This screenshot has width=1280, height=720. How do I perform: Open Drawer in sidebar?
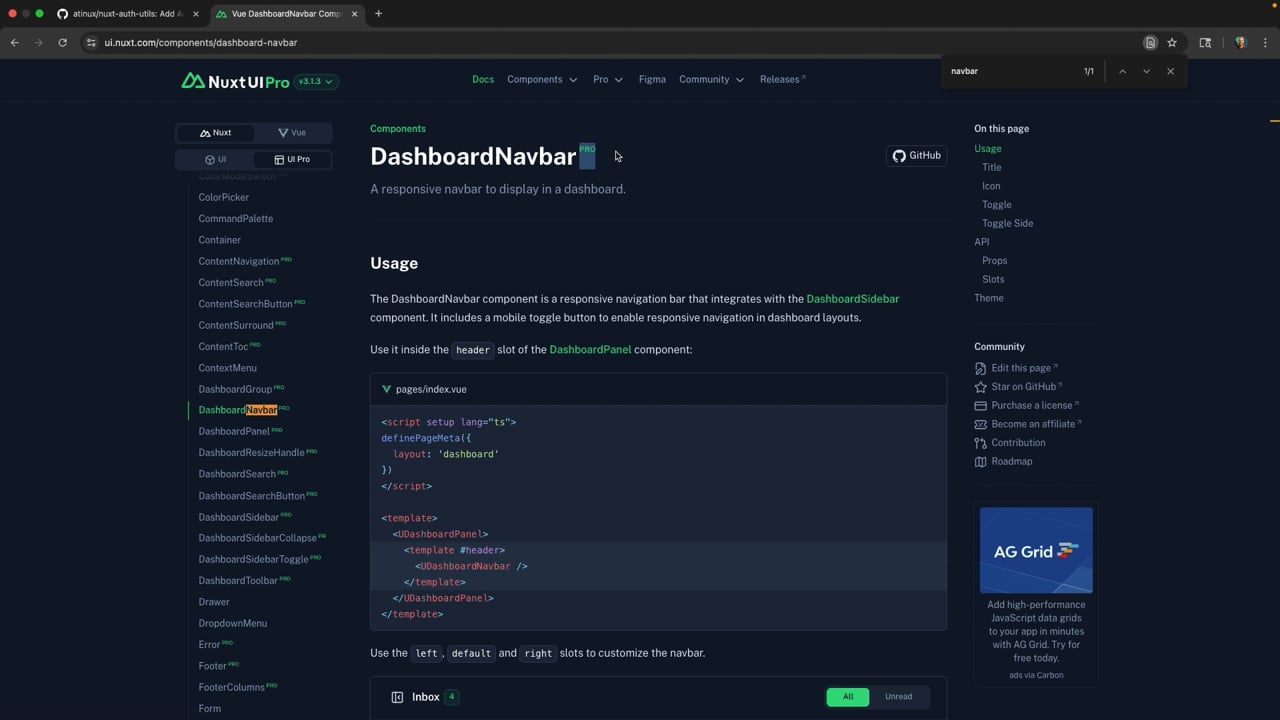[214, 602]
